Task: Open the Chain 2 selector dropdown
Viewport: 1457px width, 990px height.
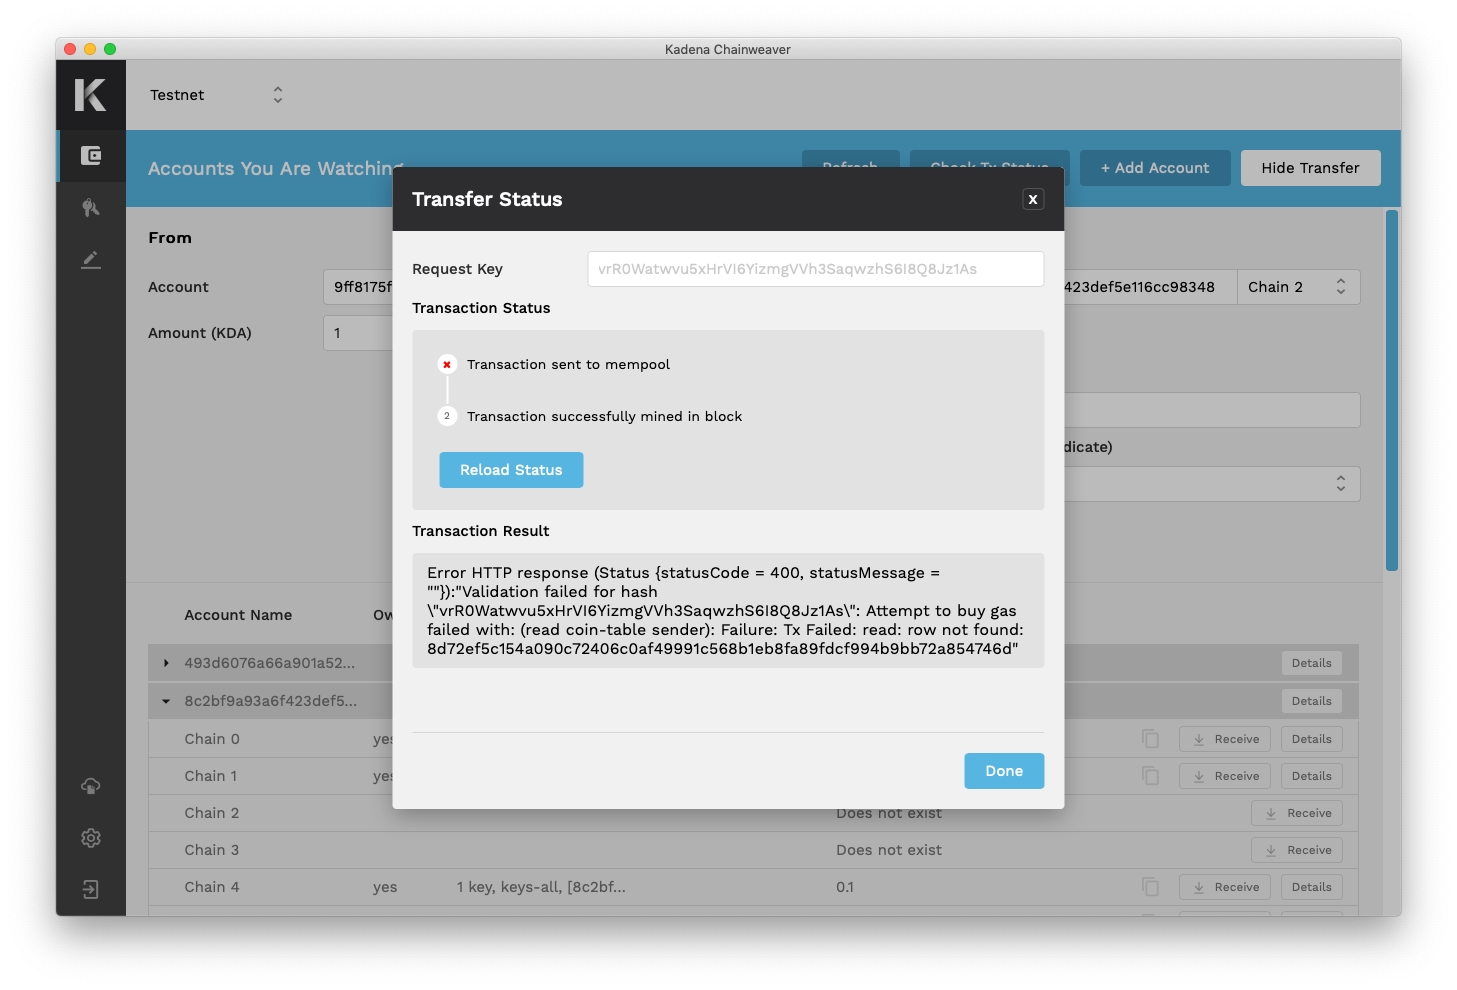Action: pyautogui.click(x=1297, y=287)
